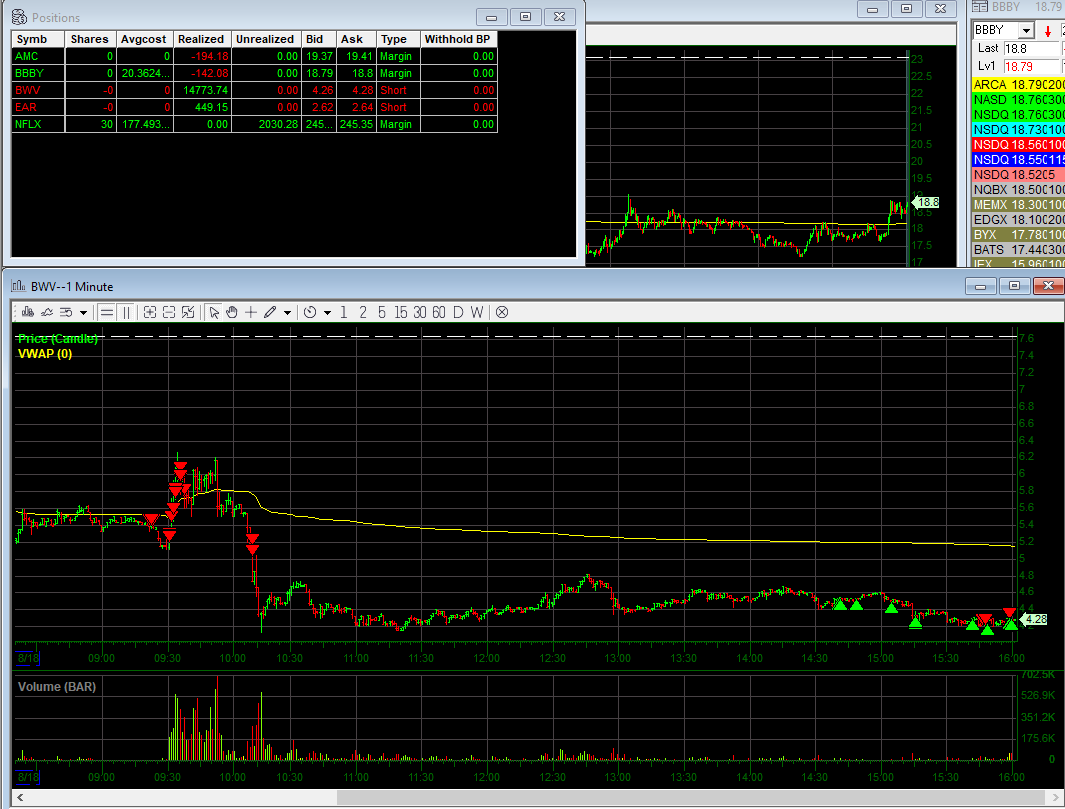Click the VWAP (0) legend label

click(x=45, y=353)
